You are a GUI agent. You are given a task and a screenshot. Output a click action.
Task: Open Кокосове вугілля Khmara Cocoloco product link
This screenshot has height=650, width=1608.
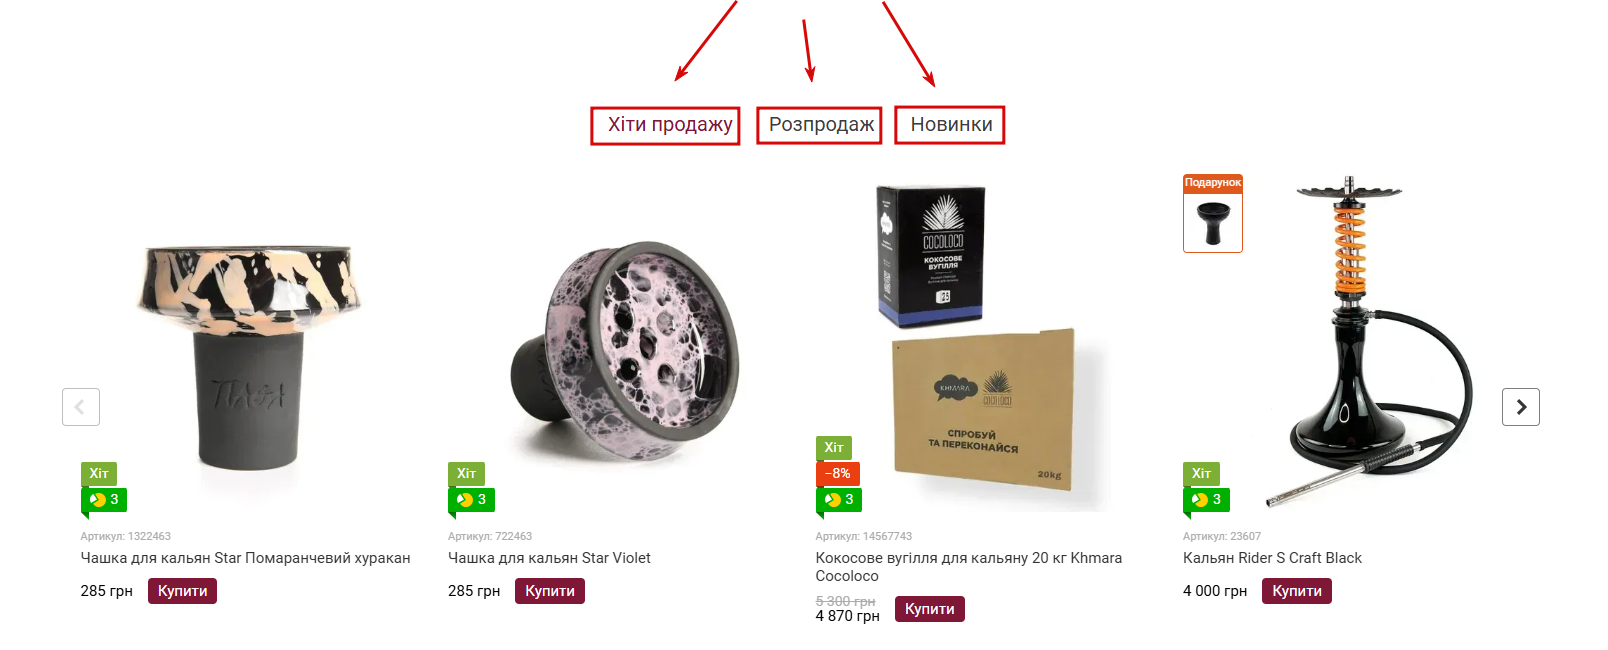click(968, 567)
